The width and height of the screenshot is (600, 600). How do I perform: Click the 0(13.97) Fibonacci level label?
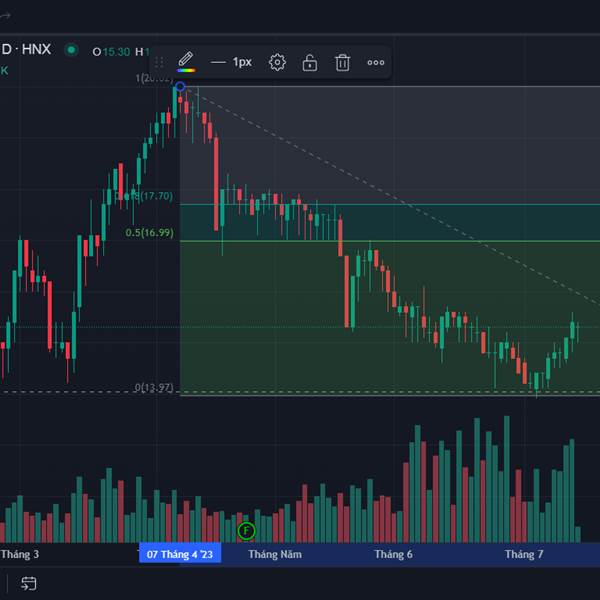pos(154,388)
